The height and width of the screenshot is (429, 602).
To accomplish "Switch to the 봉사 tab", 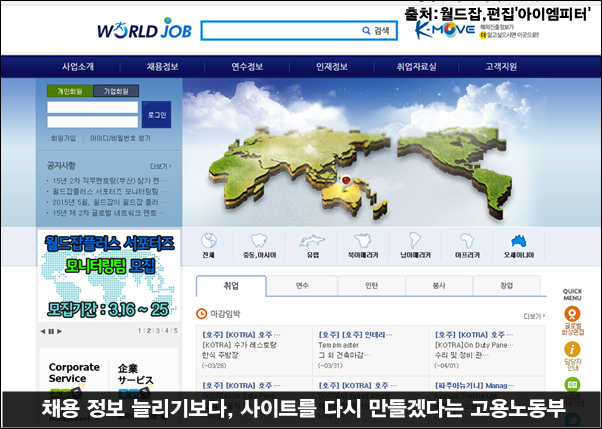I will click(439, 286).
